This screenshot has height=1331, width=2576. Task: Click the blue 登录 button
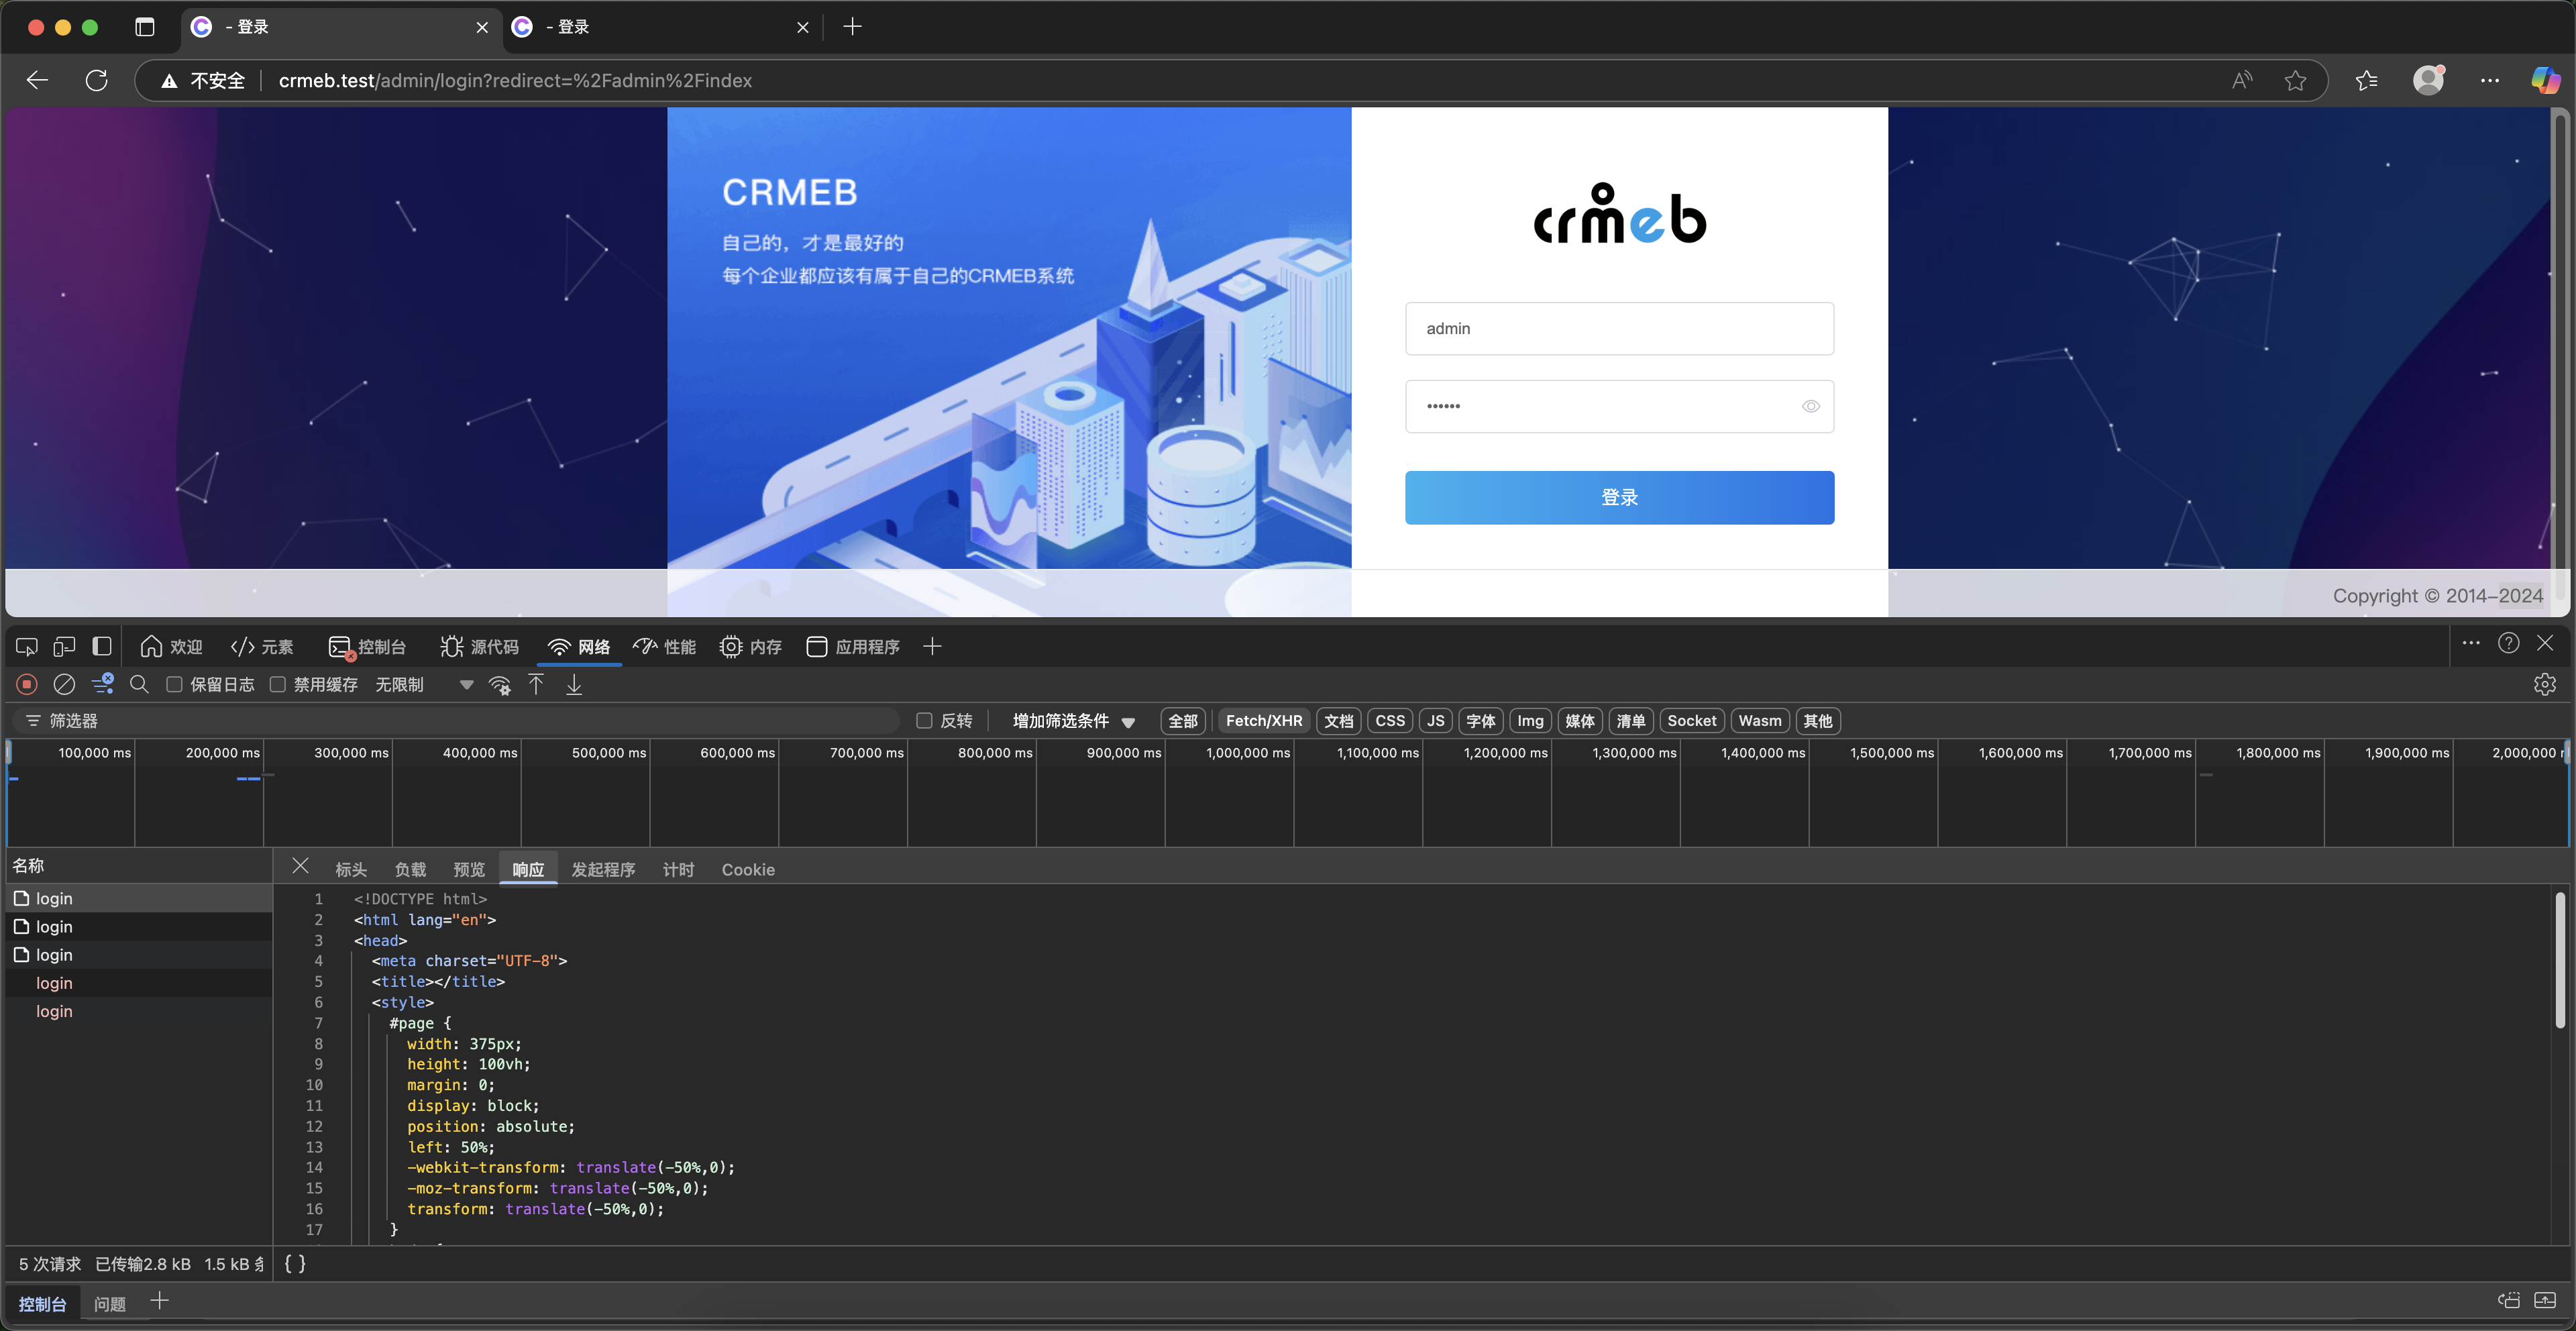(x=1619, y=497)
